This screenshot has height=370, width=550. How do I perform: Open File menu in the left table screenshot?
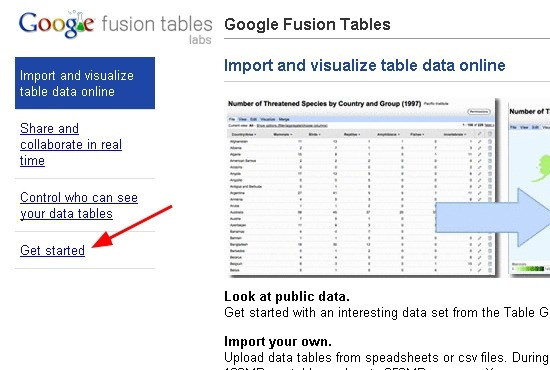[x=232, y=119]
